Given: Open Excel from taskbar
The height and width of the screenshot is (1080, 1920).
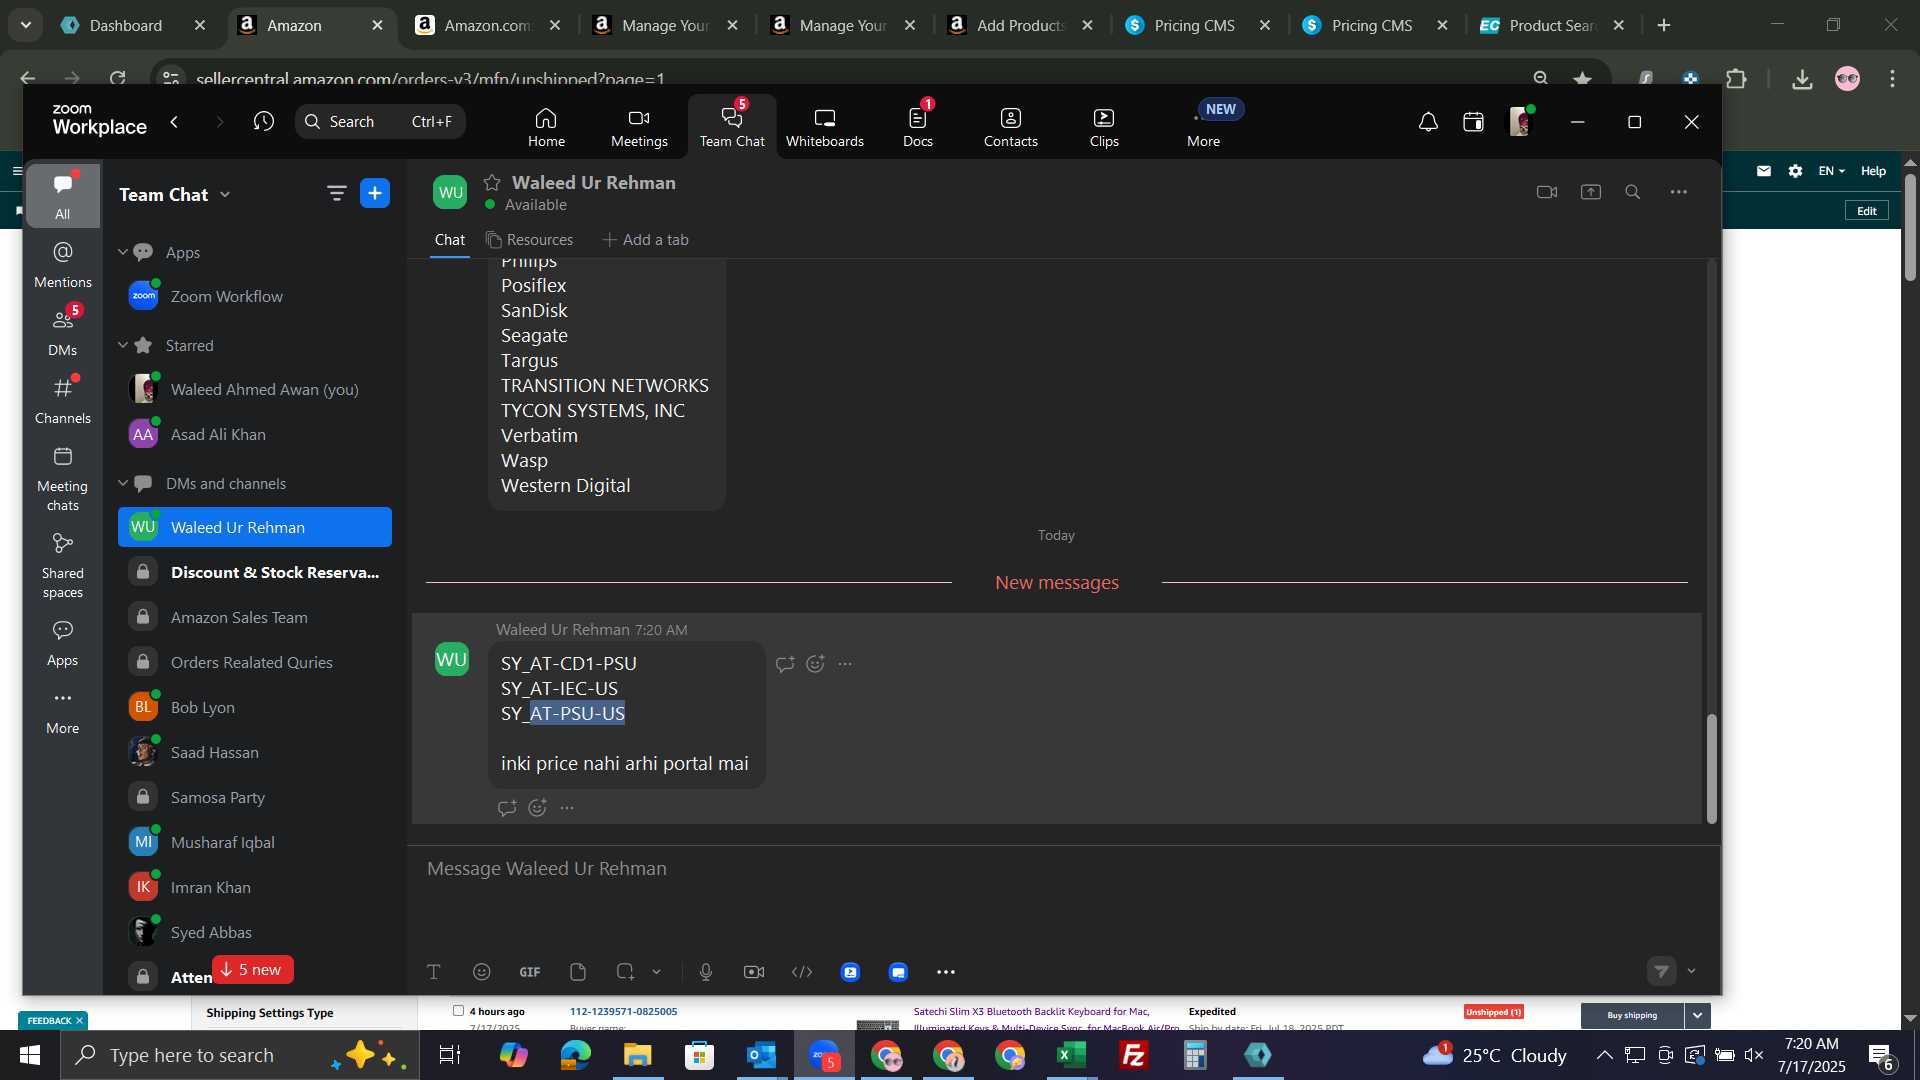Looking at the screenshot, I should coord(1072,1055).
